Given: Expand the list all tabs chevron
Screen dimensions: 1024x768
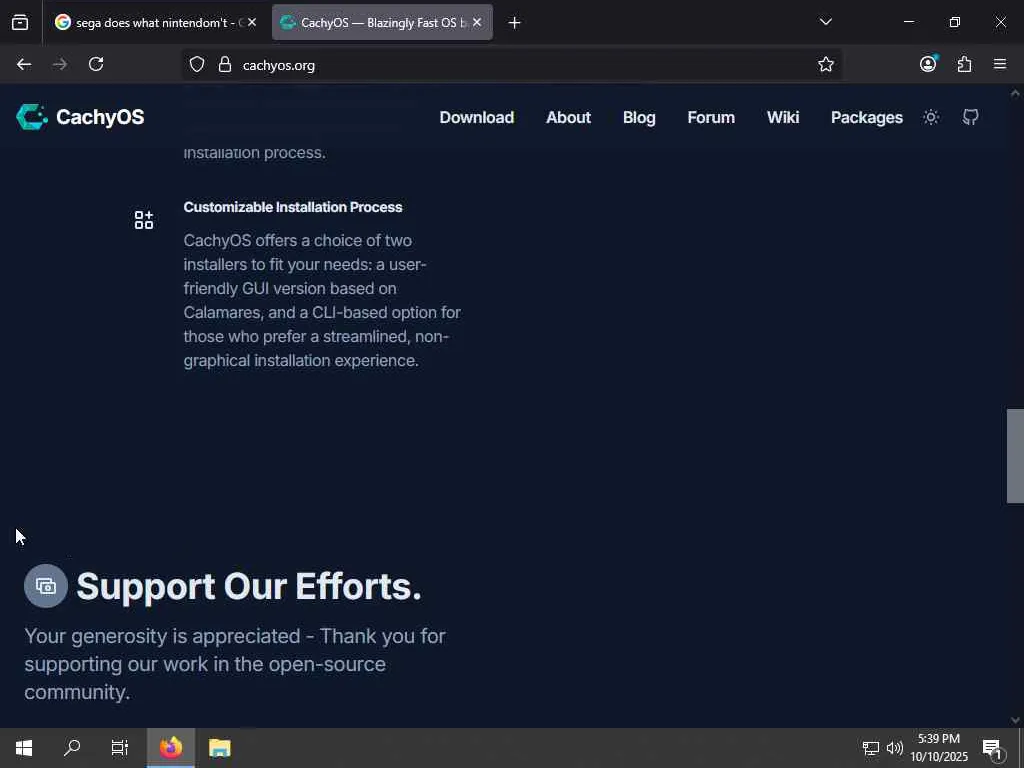Looking at the screenshot, I should [825, 22].
